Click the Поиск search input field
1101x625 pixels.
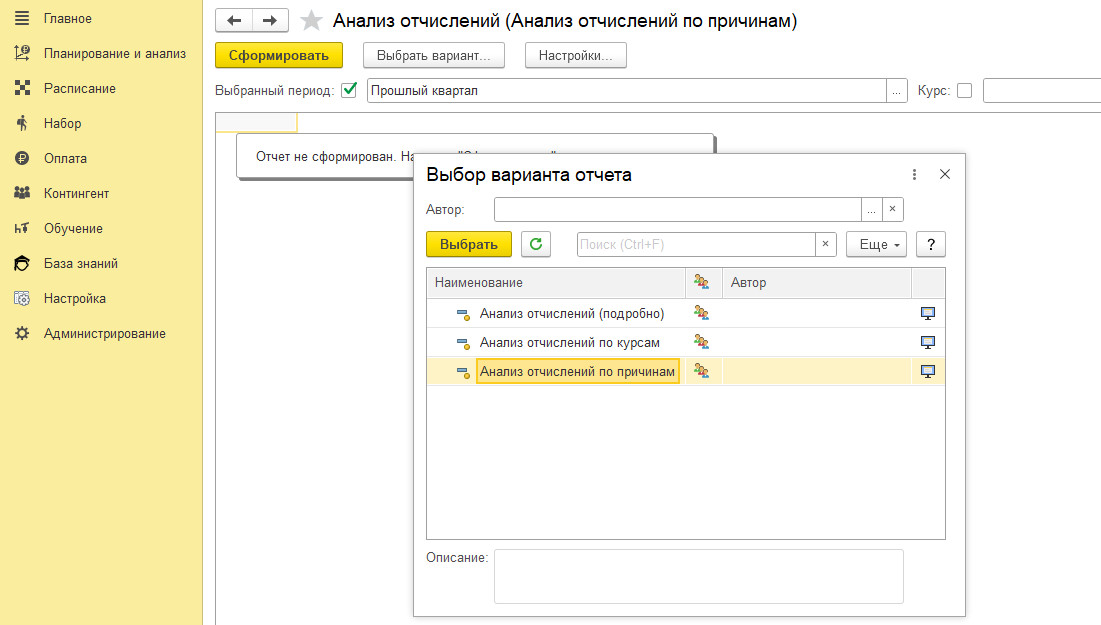(x=696, y=244)
